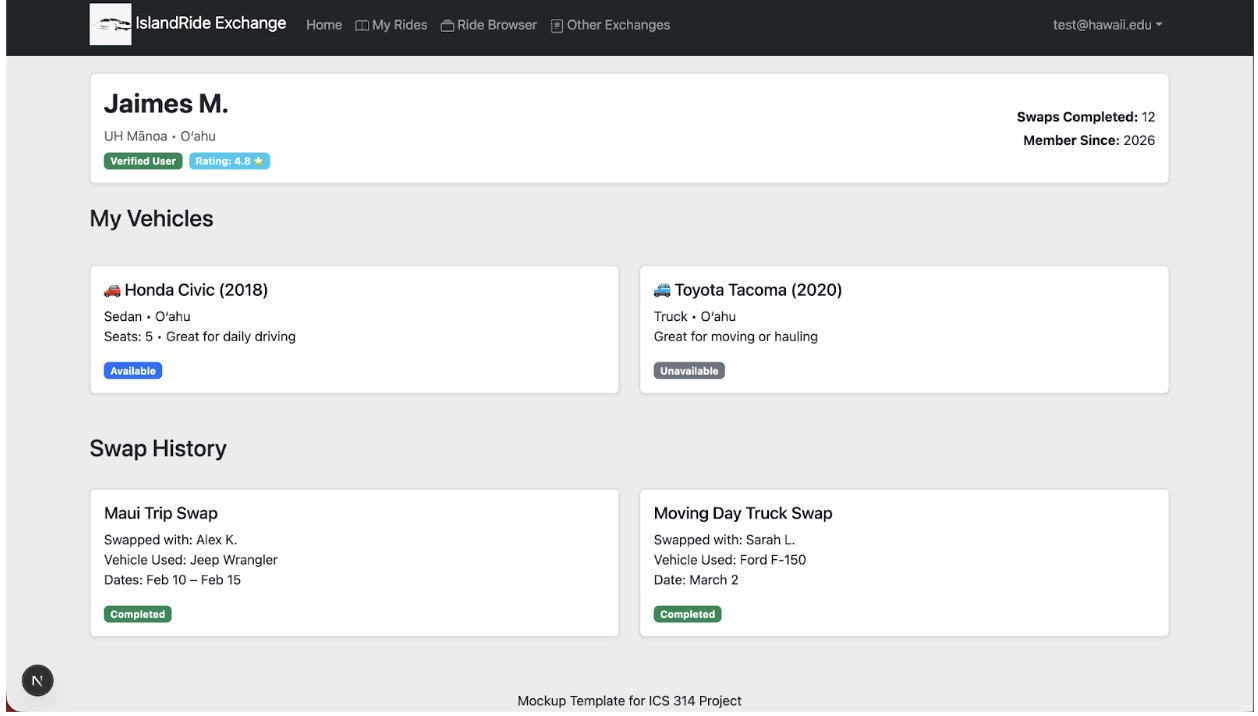
Task: Click the Verified User badge
Action: coord(142,160)
